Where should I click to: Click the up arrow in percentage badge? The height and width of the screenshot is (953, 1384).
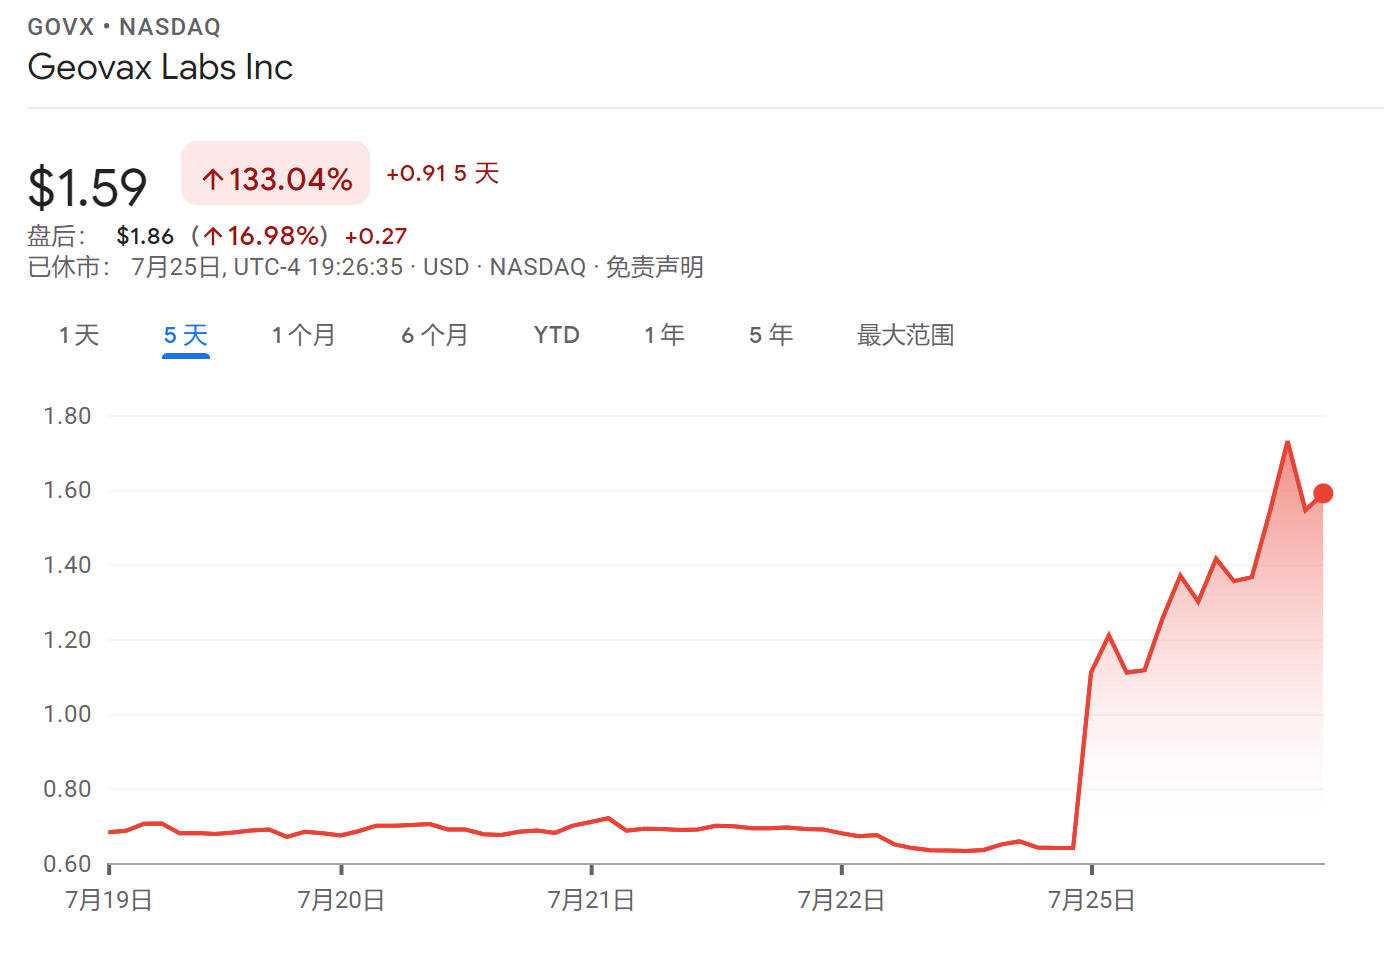click(212, 180)
